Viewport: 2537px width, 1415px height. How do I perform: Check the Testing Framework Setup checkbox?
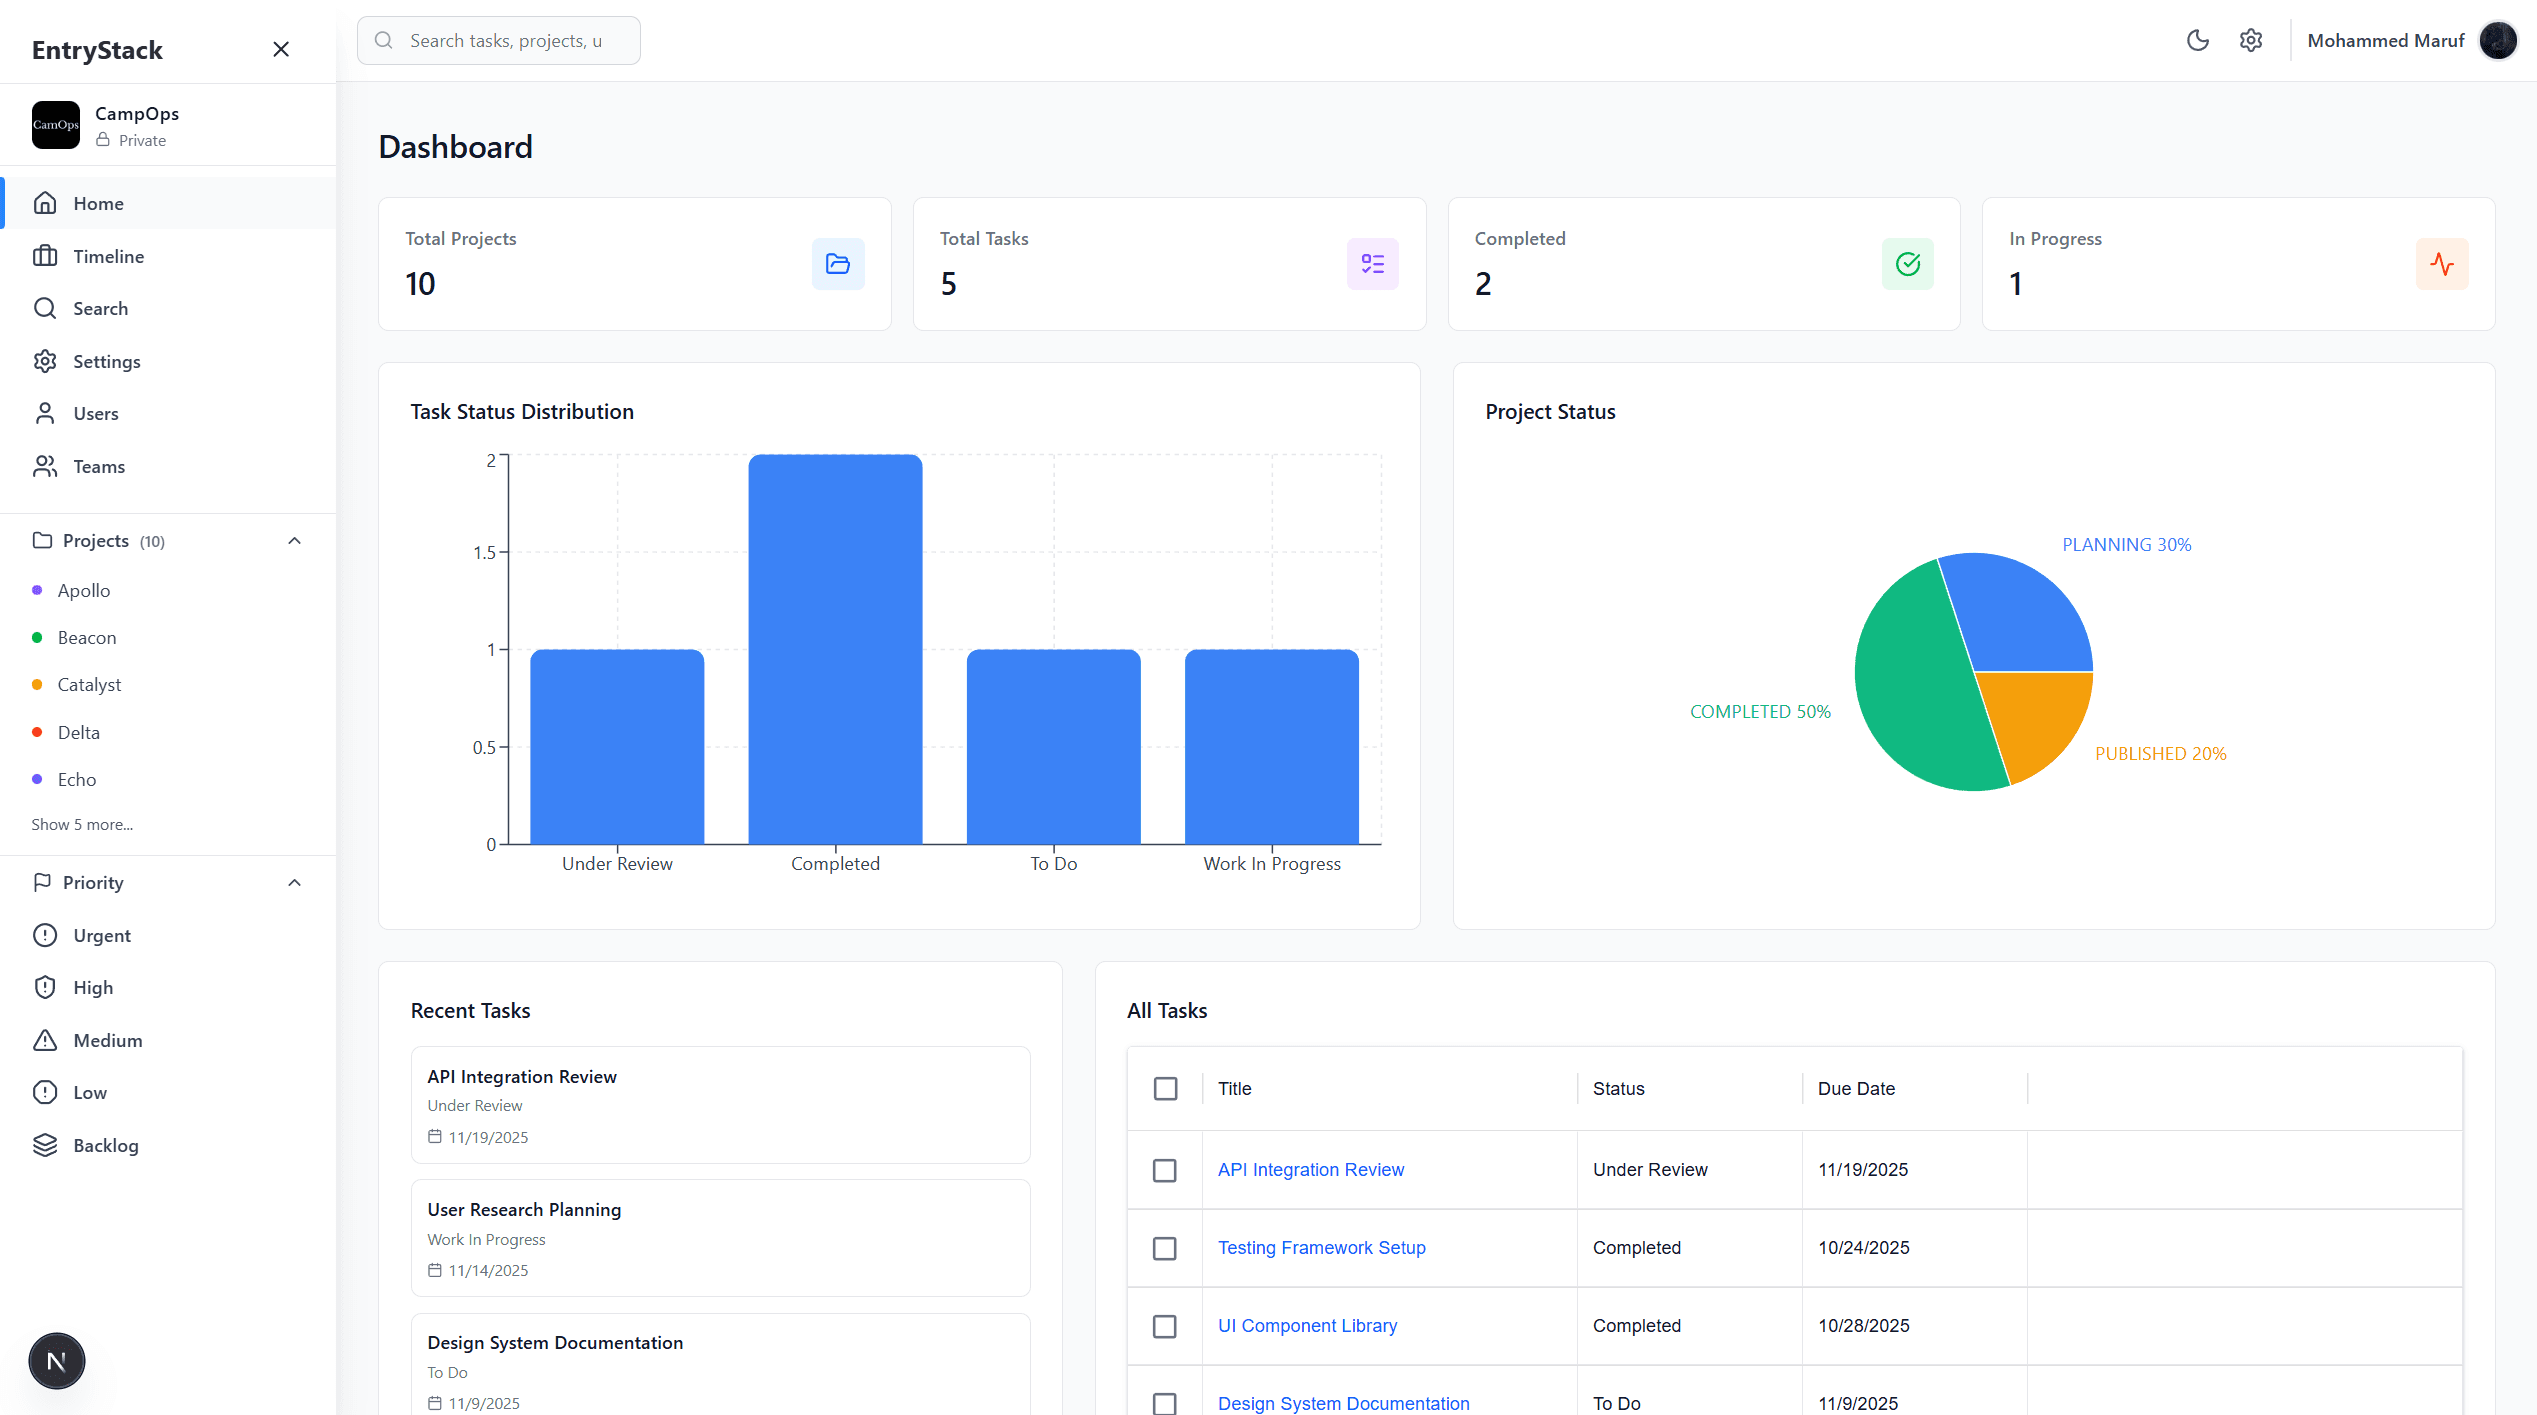[1165, 1248]
